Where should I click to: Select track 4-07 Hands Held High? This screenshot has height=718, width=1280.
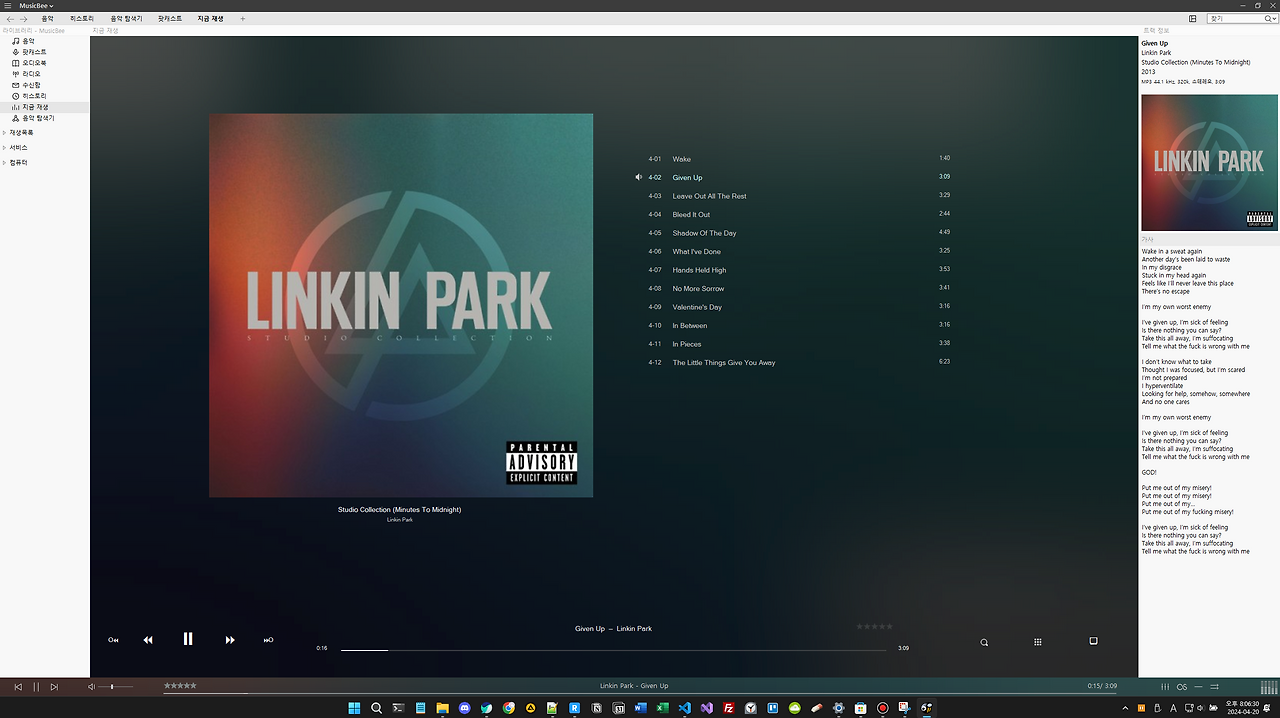[x=798, y=270]
